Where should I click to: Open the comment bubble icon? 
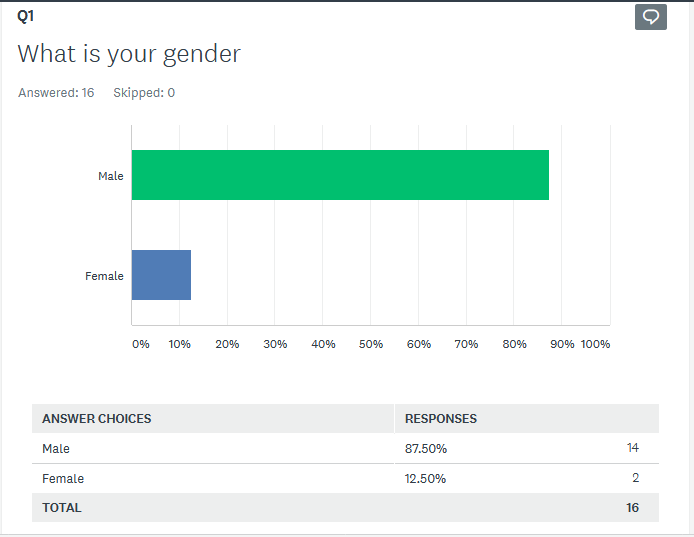click(650, 17)
